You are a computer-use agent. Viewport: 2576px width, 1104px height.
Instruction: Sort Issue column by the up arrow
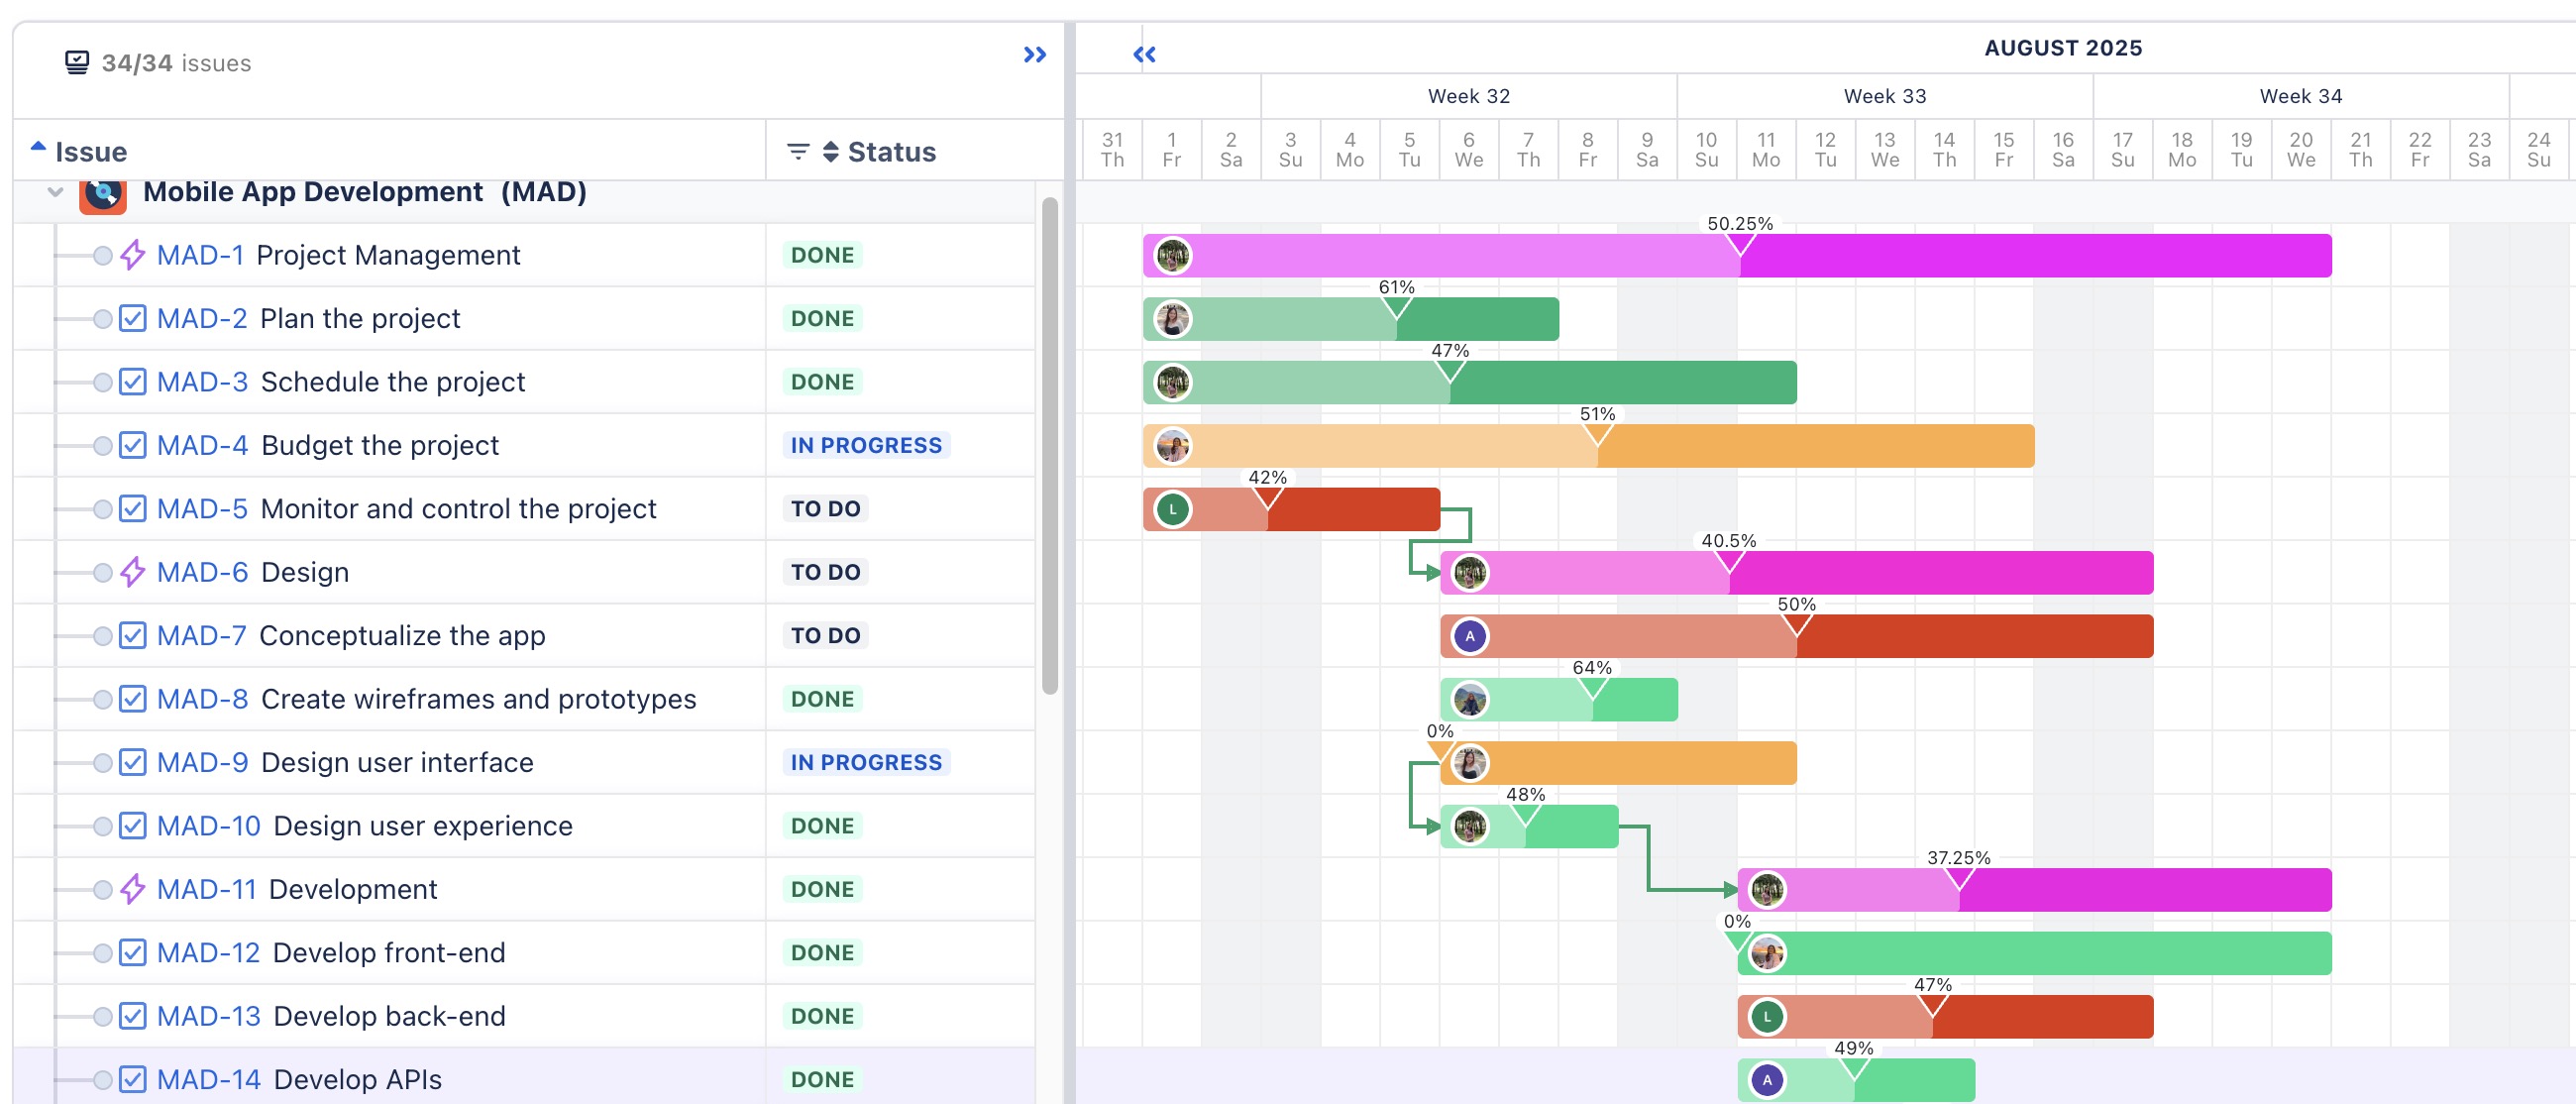click(x=38, y=146)
